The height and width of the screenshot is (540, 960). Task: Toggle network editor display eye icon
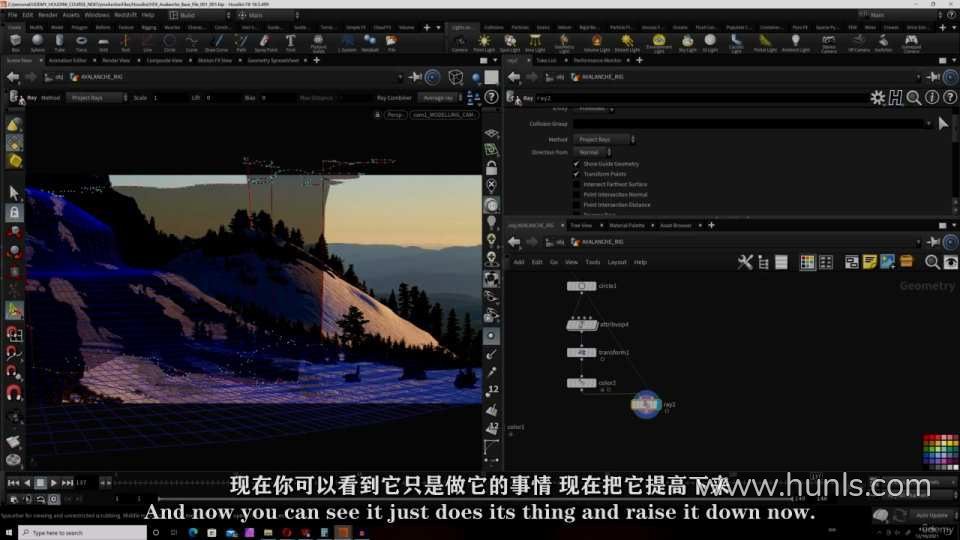[x=950, y=262]
